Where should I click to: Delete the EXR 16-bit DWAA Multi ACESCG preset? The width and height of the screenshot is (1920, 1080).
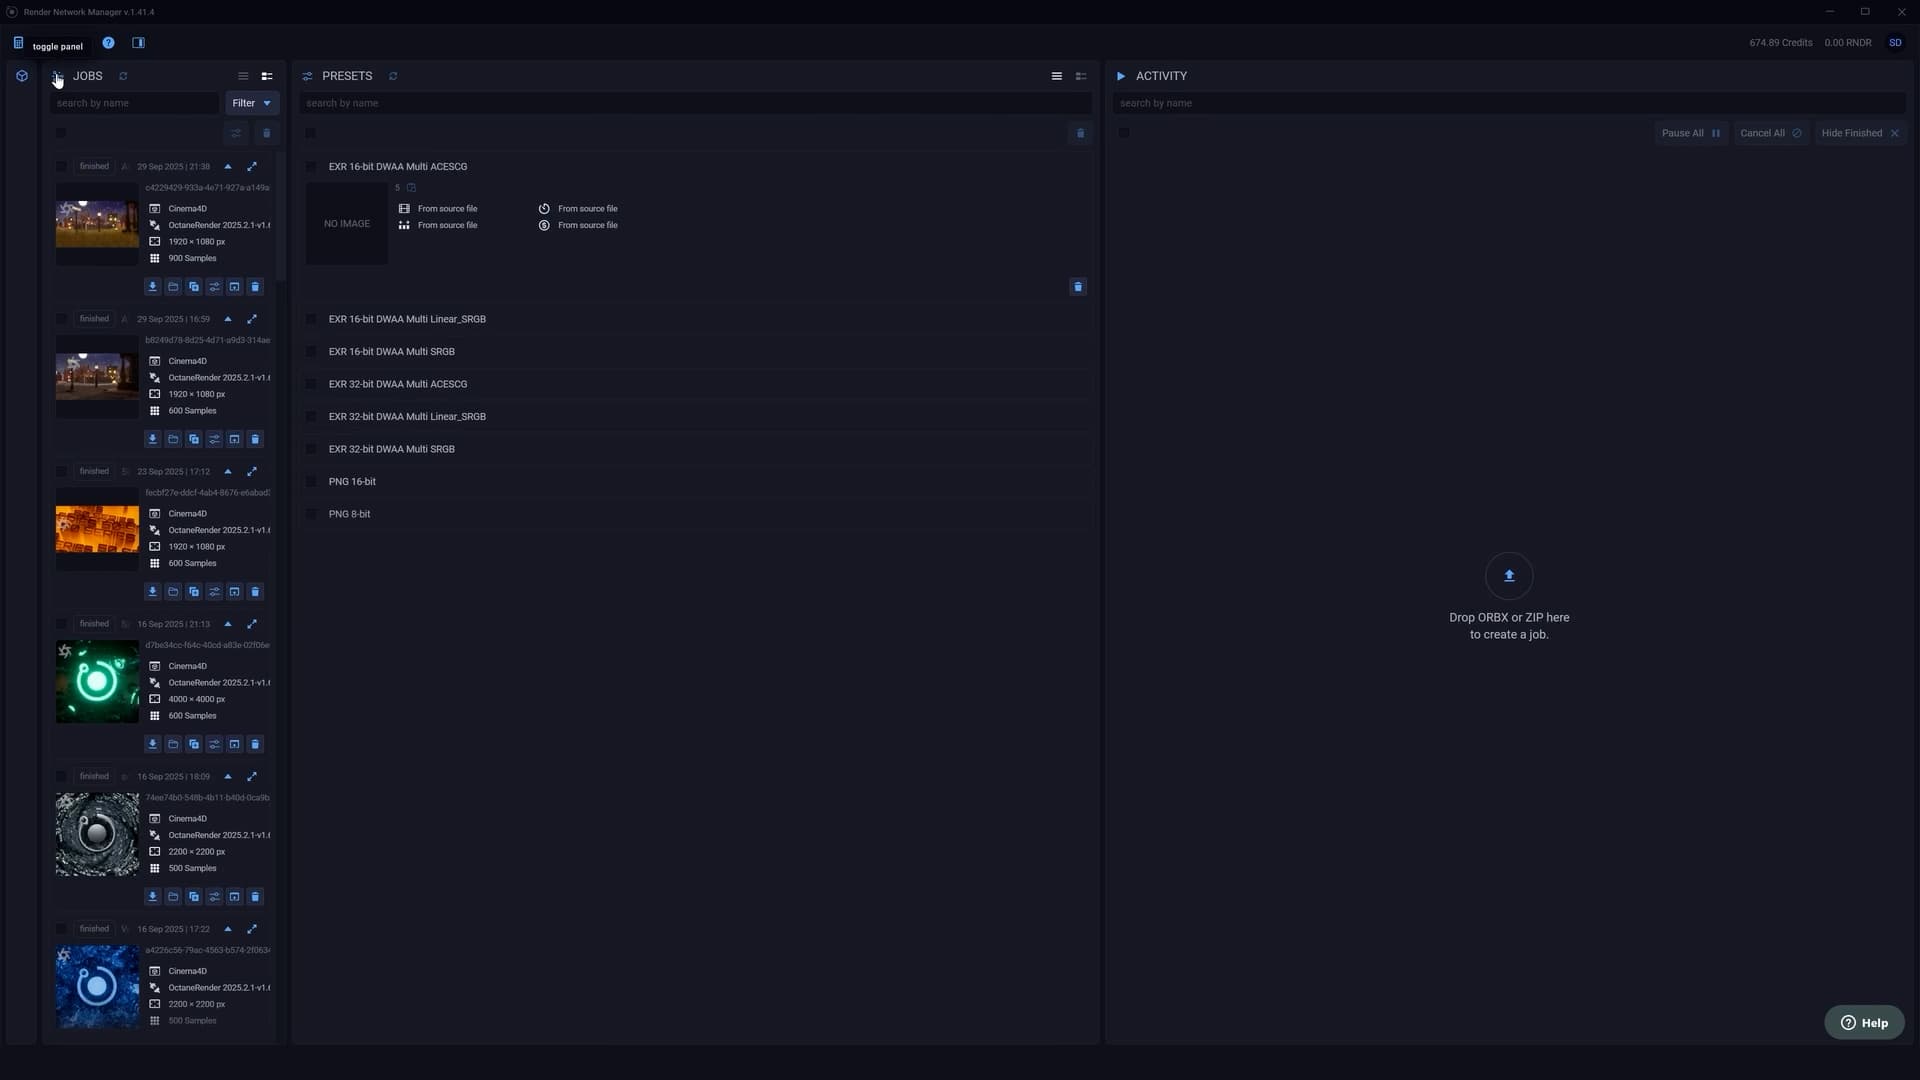click(x=1078, y=287)
